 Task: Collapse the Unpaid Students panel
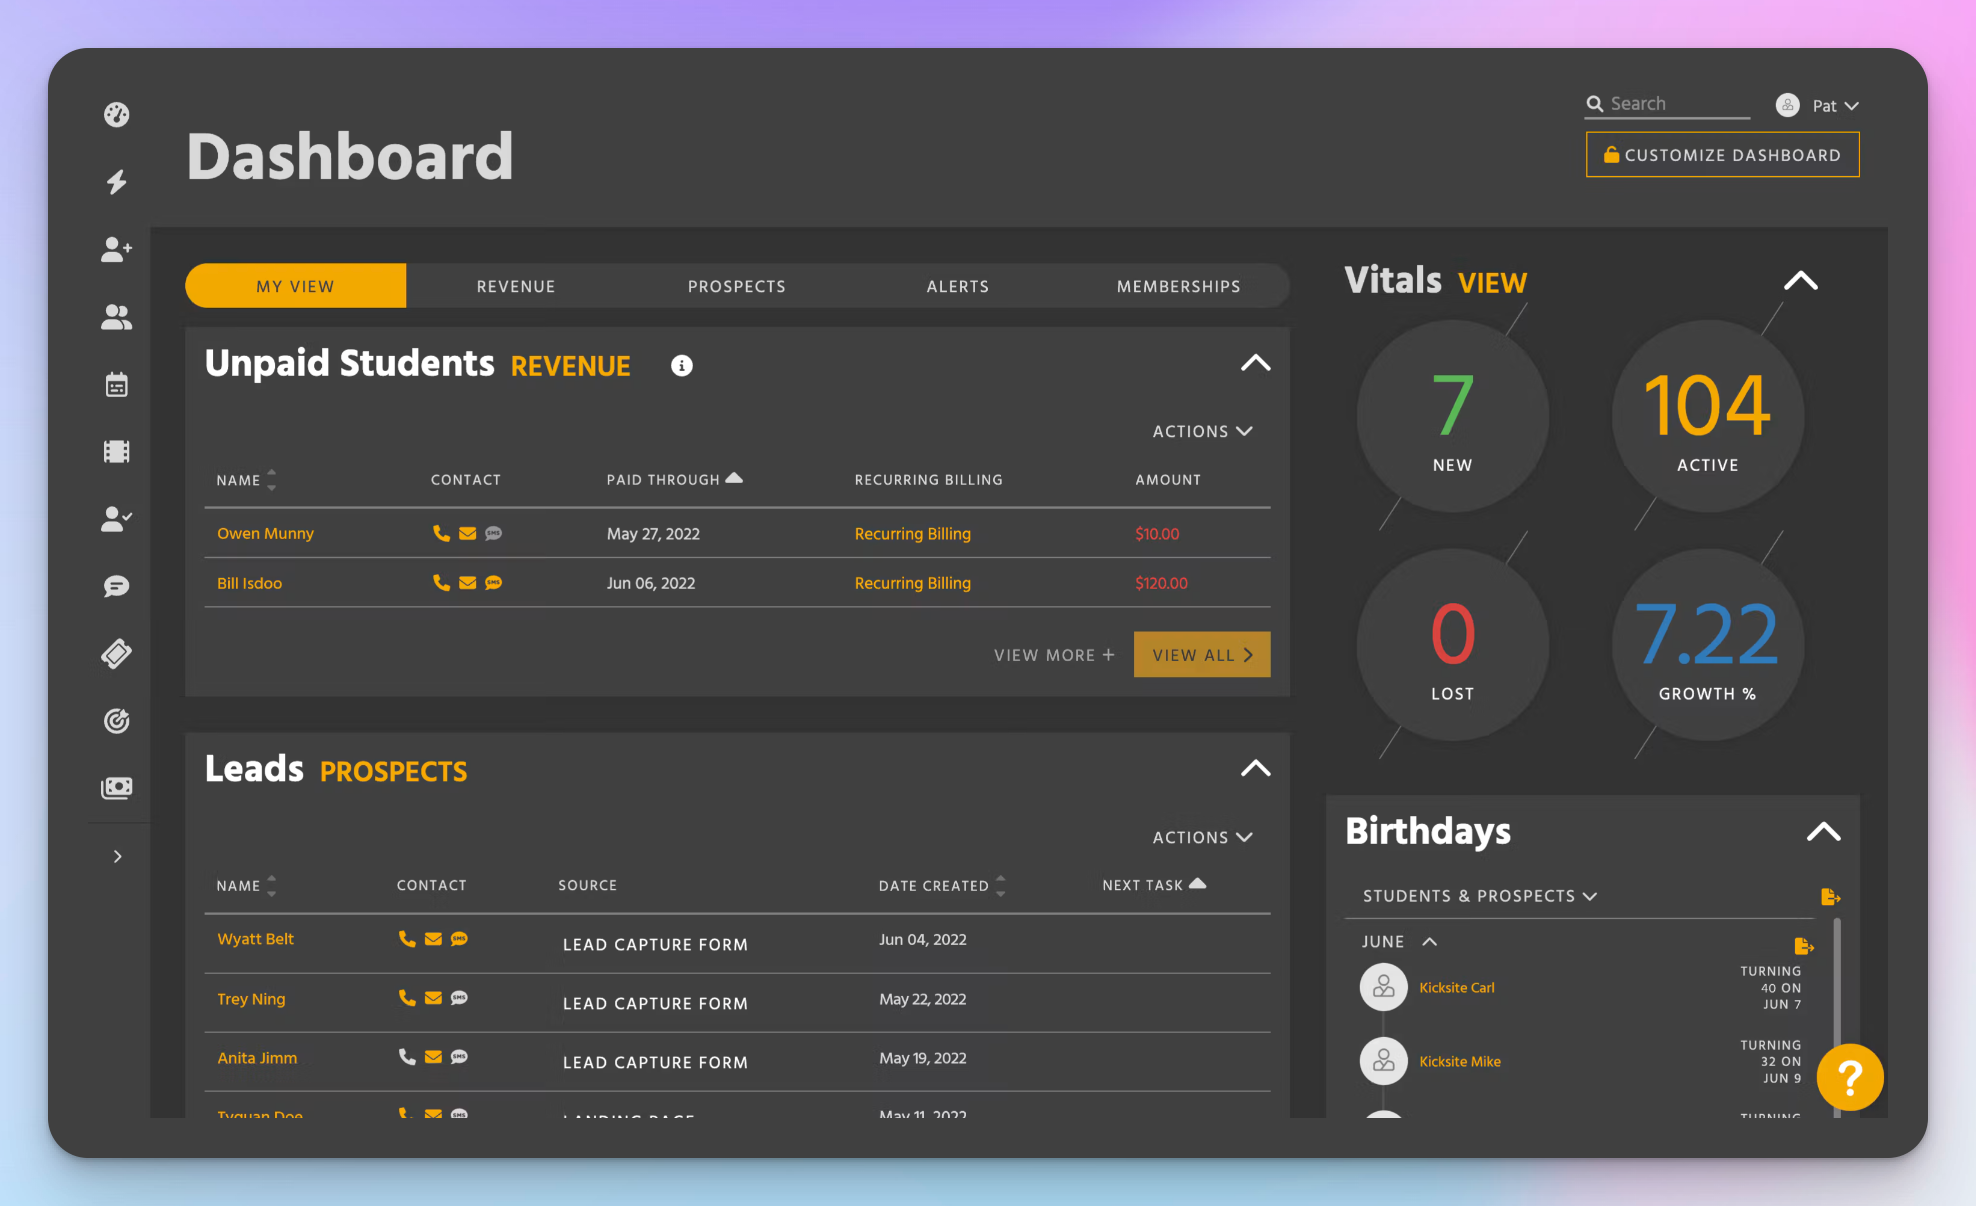point(1256,363)
